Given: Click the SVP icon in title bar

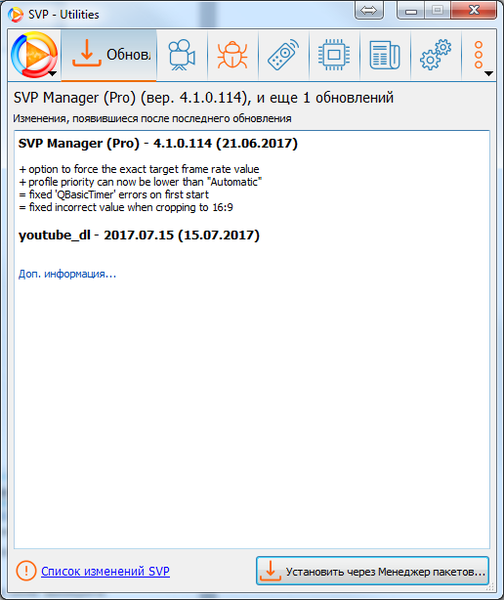Looking at the screenshot, I should (x=15, y=15).
